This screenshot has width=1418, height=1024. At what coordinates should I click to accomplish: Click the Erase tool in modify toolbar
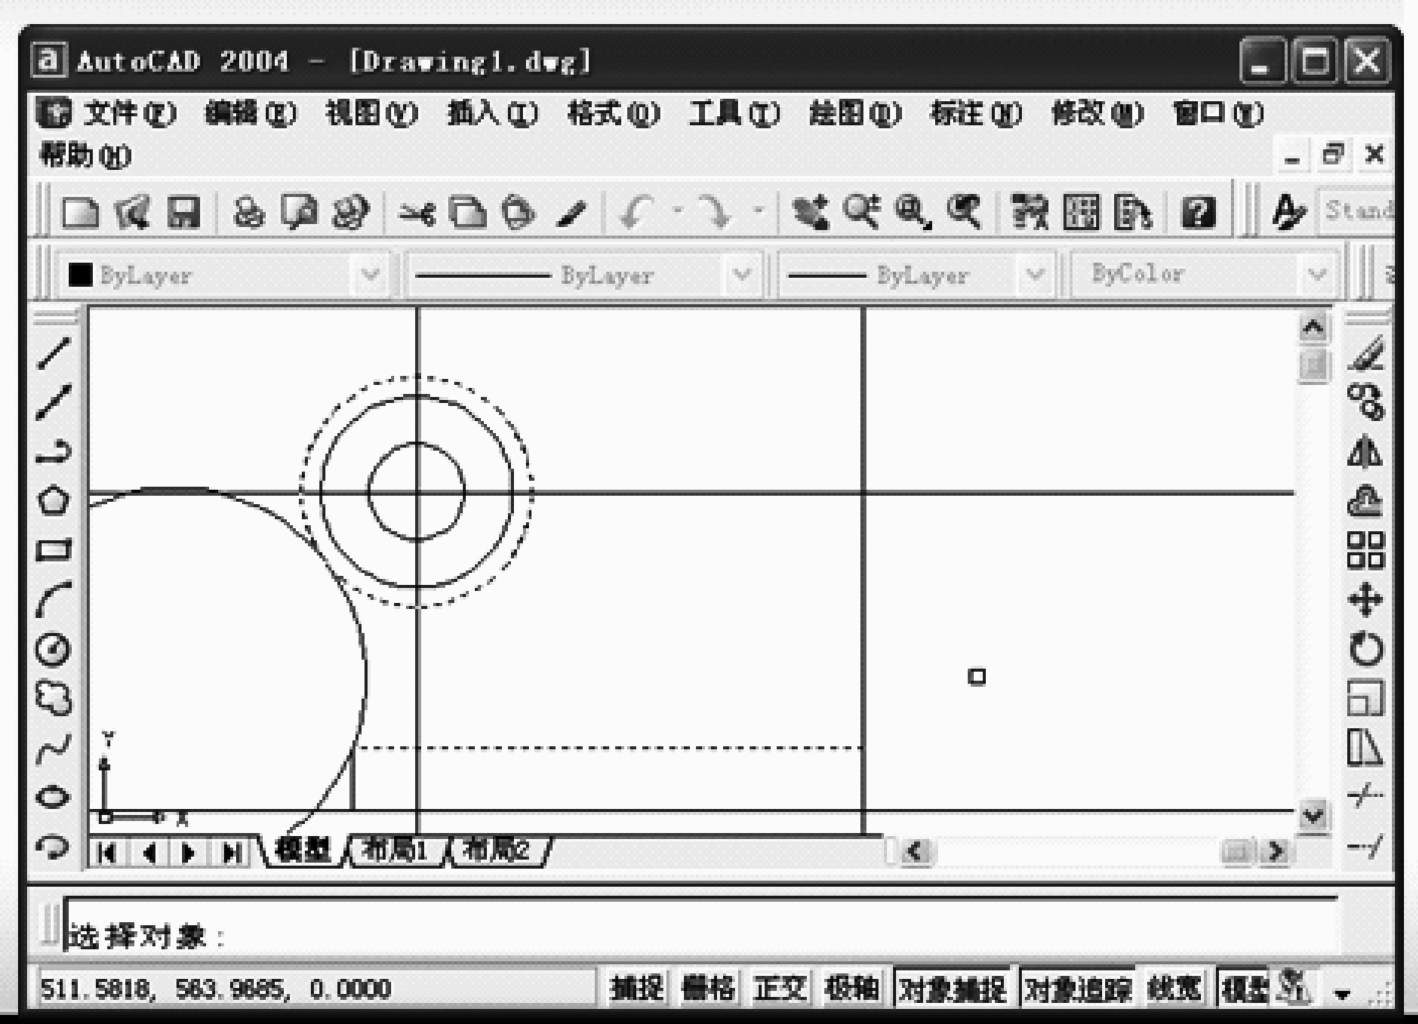(1366, 353)
